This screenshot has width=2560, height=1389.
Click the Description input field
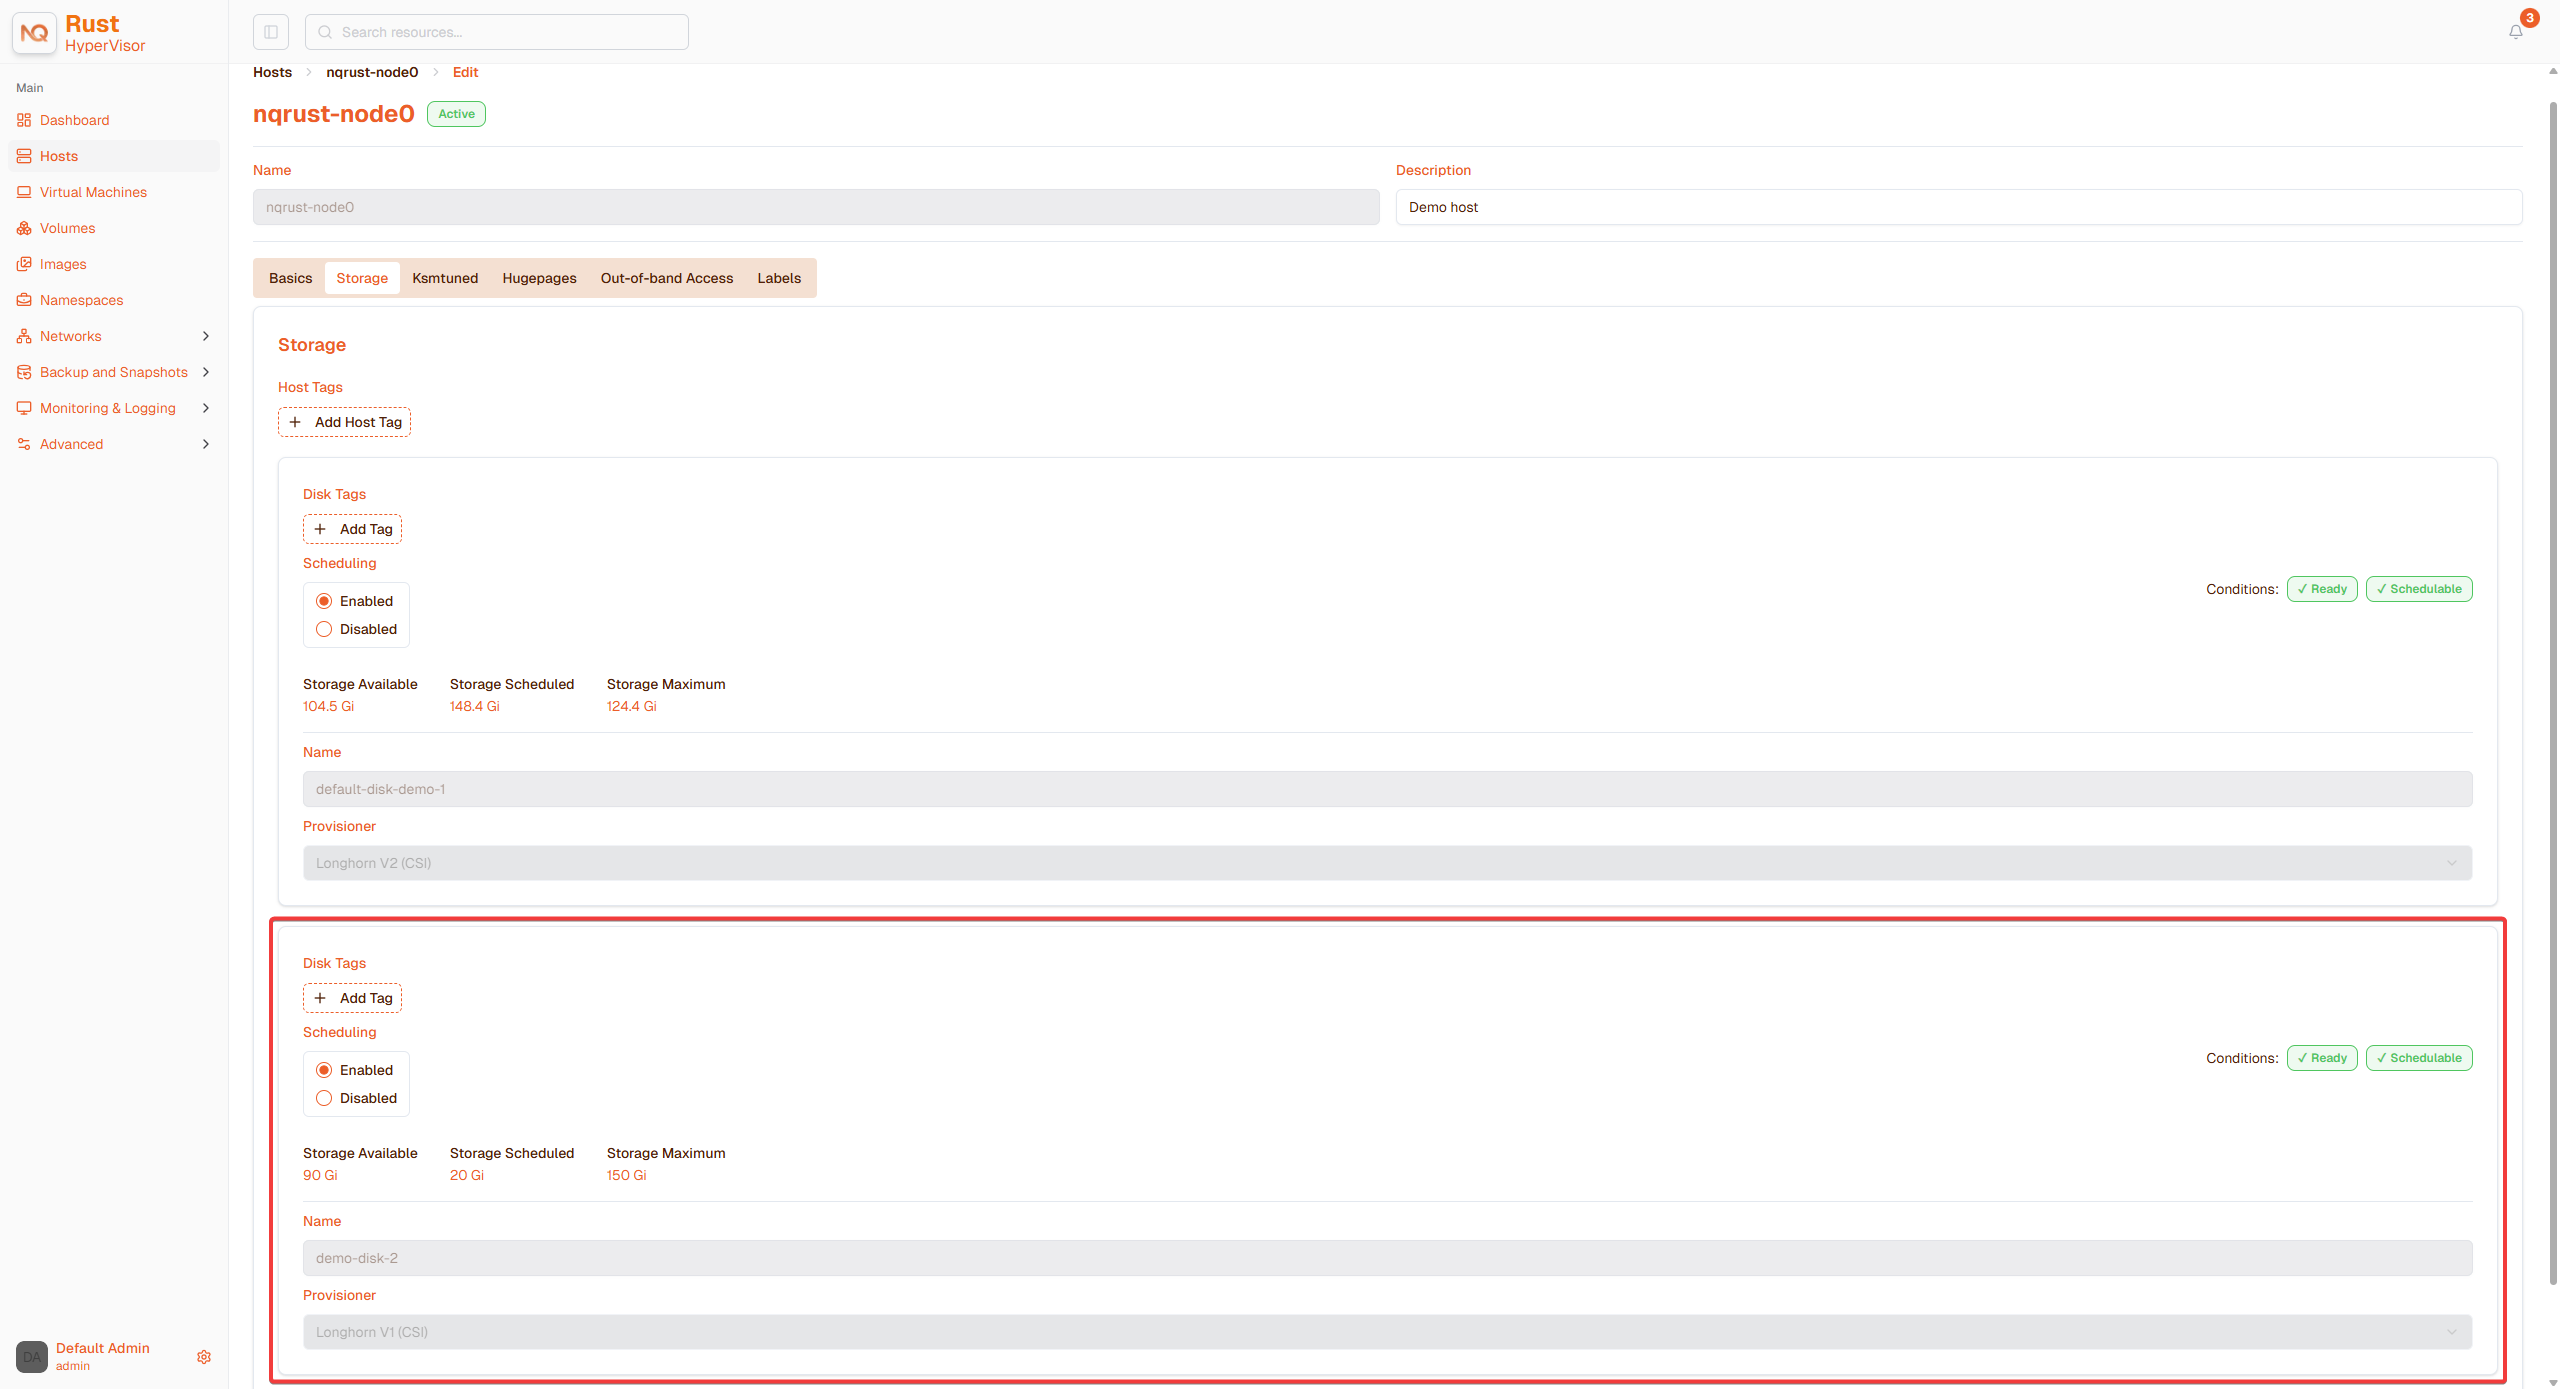coord(1958,207)
